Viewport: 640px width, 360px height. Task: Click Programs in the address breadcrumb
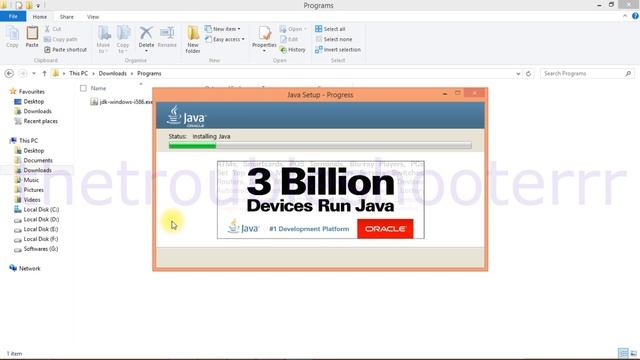click(149, 73)
